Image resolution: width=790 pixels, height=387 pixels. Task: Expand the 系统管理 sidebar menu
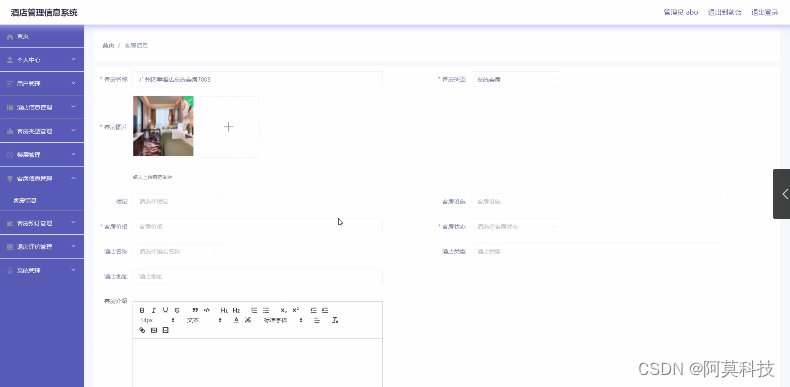coord(42,270)
